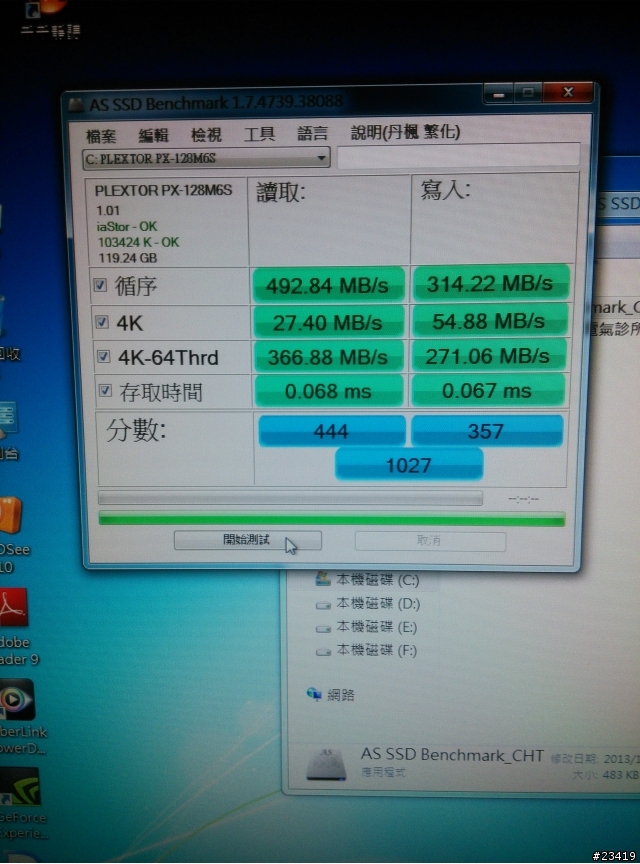Open the 檔案 menu

coord(101,136)
